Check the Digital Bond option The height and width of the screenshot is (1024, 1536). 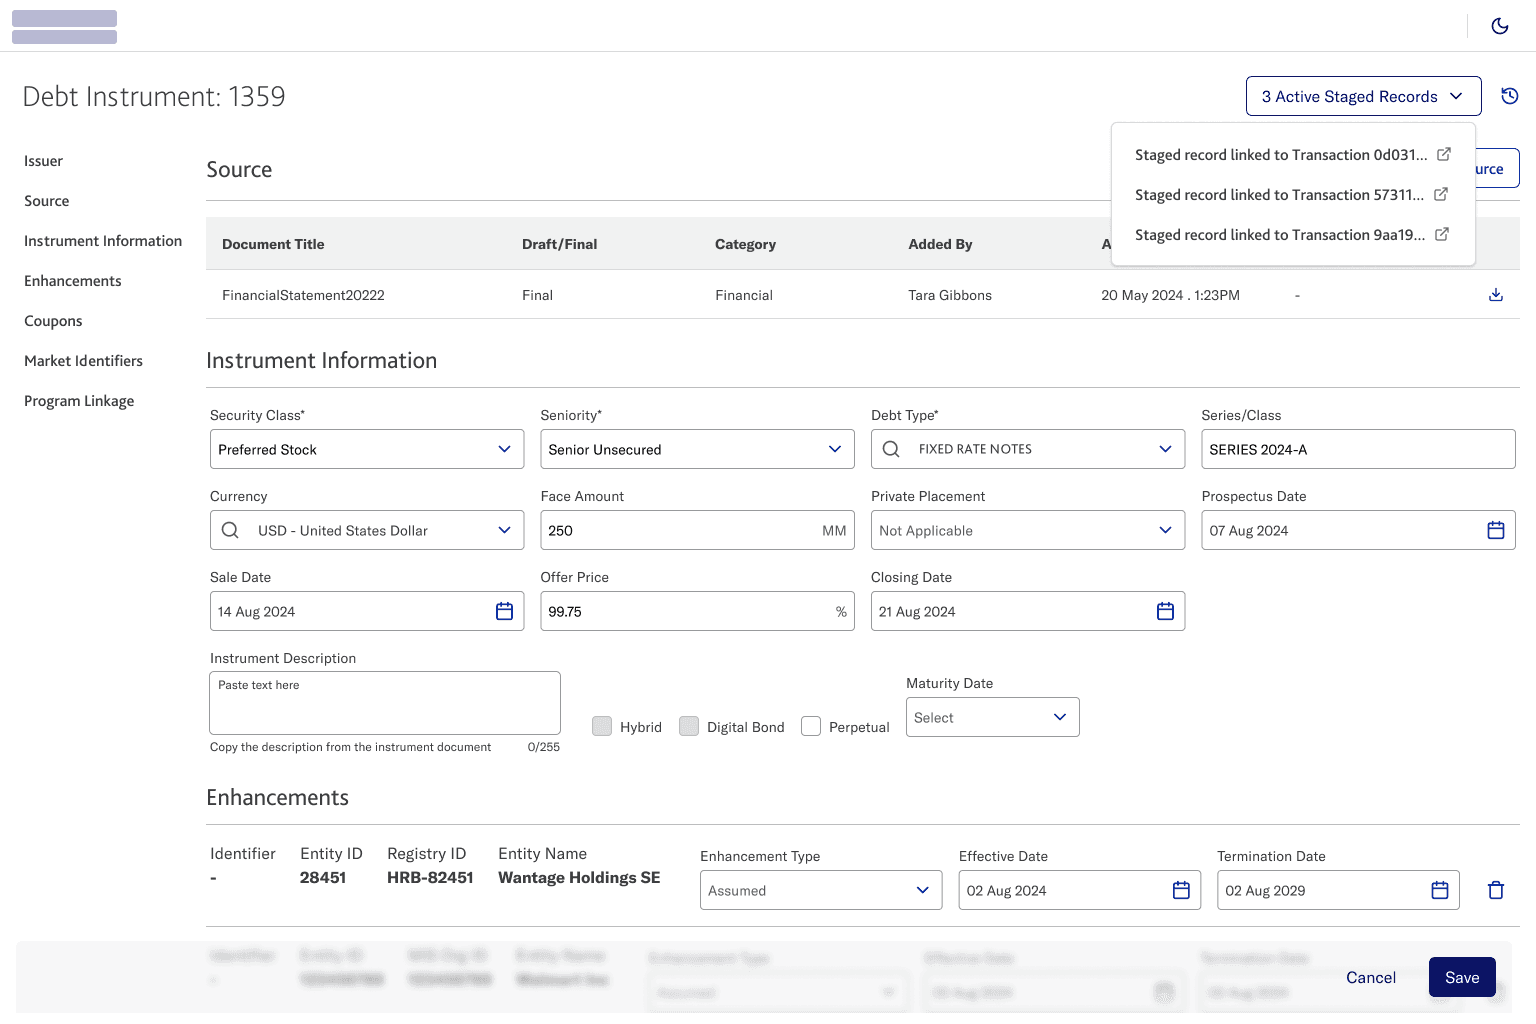689,727
